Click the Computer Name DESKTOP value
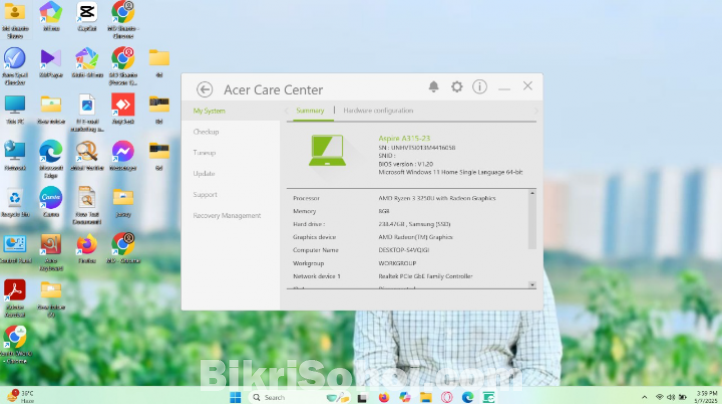The height and width of the screenshot is (404, 722). point(403,250)
